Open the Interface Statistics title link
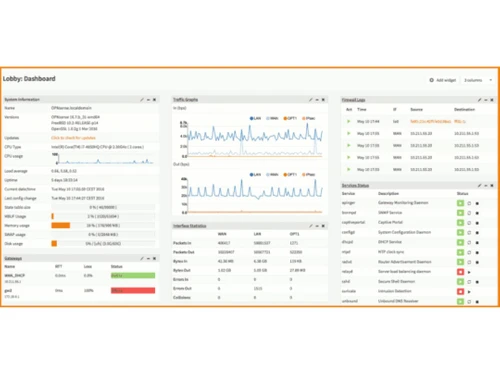 tap(190, 226)
